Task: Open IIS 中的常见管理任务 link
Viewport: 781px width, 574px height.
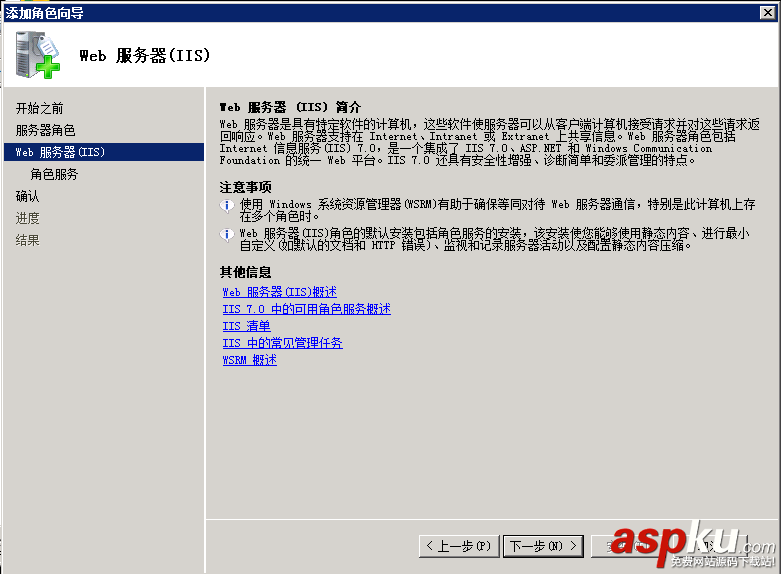Action: [282, 343]
